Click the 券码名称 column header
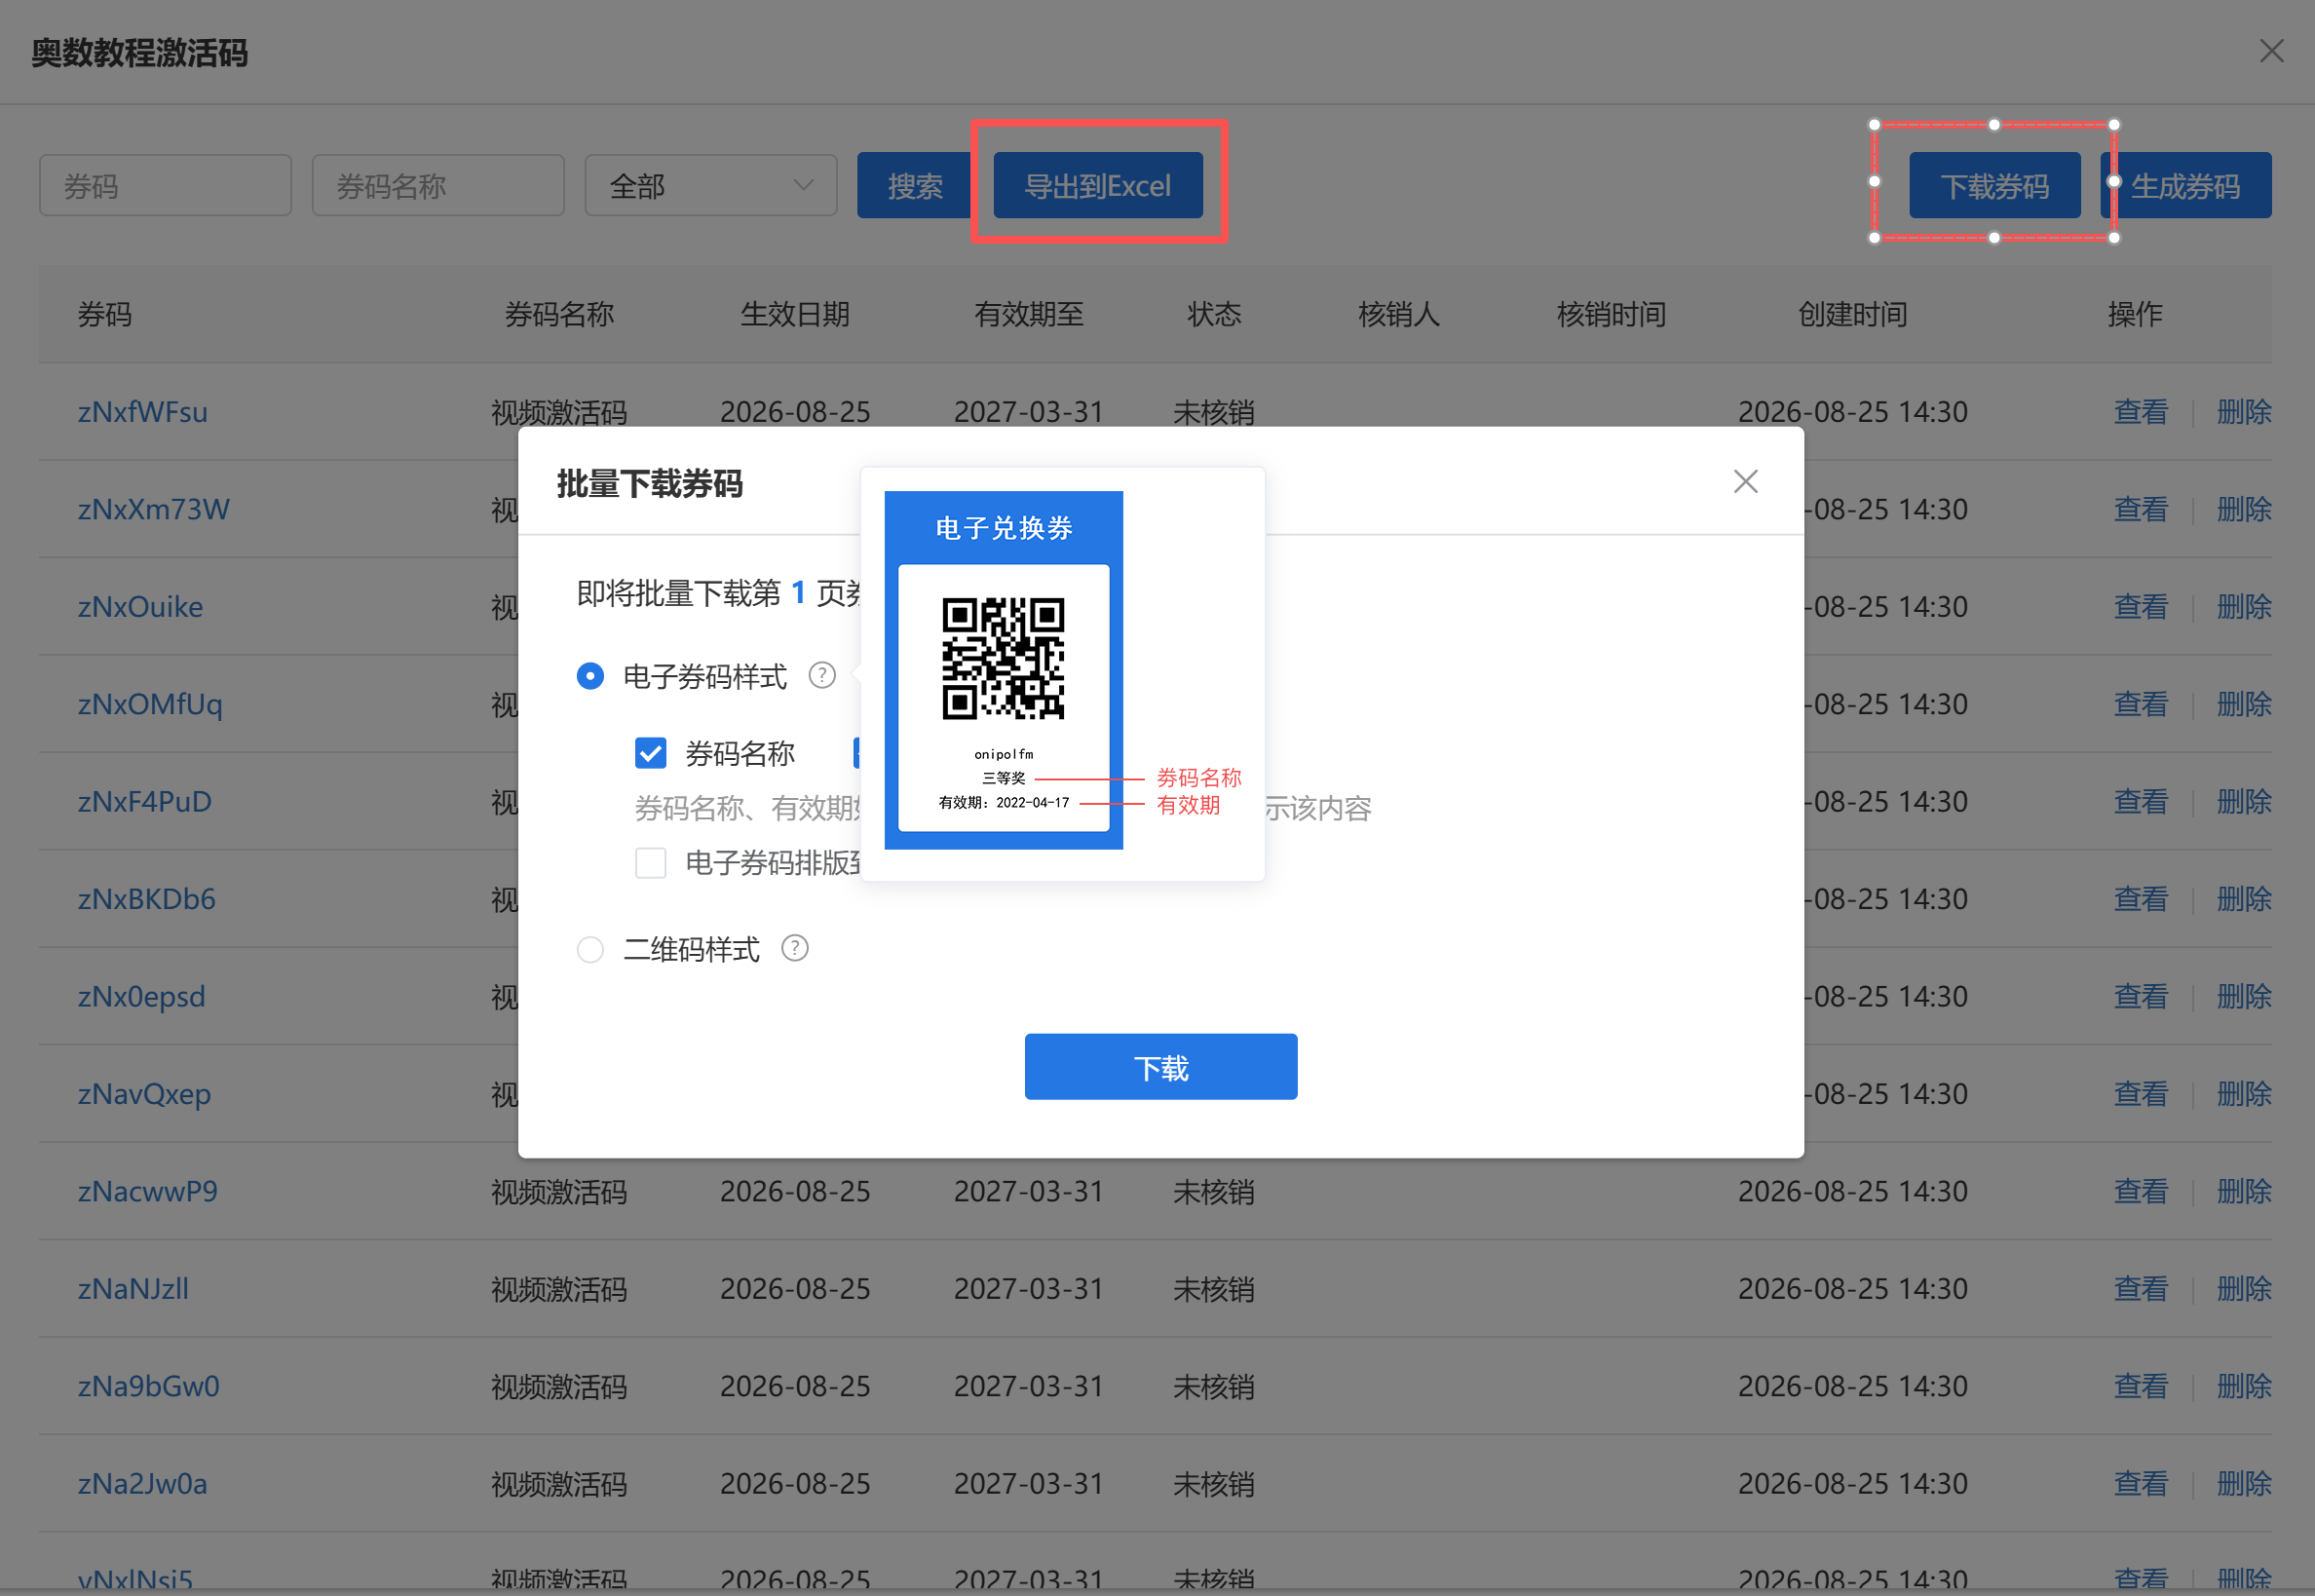 (x=559, y=314)
